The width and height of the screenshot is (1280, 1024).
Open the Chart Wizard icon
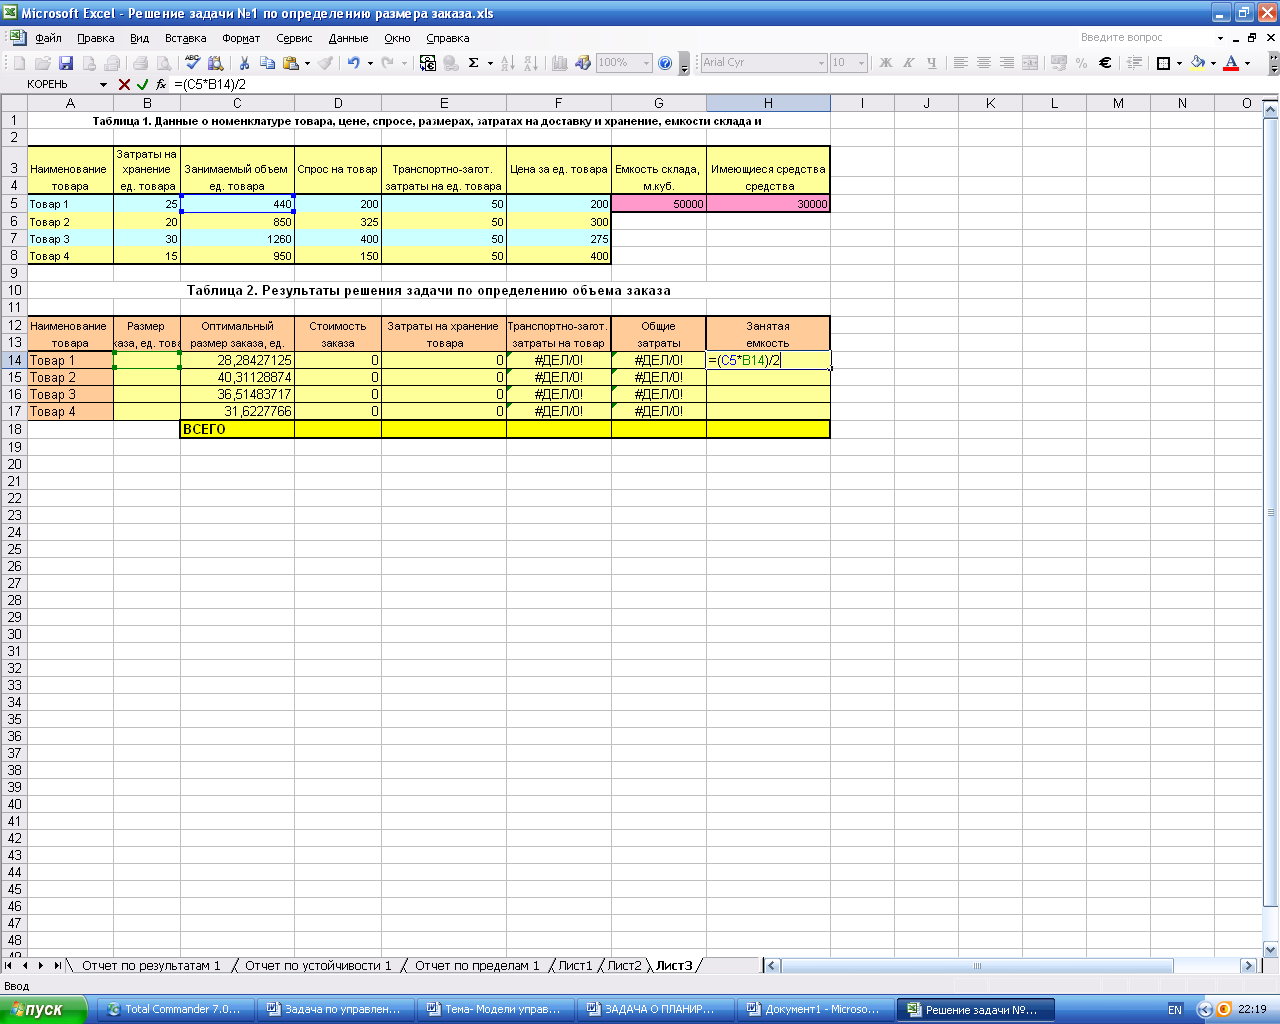(x=559, y=62)
